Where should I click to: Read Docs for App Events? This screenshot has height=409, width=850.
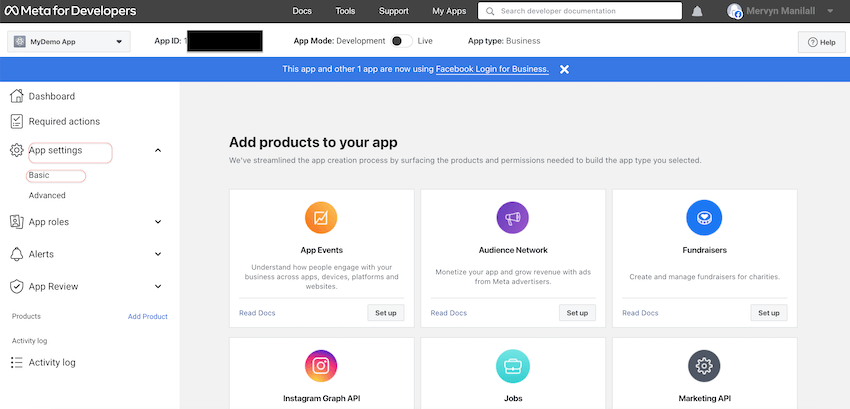(x=257, y=313)
